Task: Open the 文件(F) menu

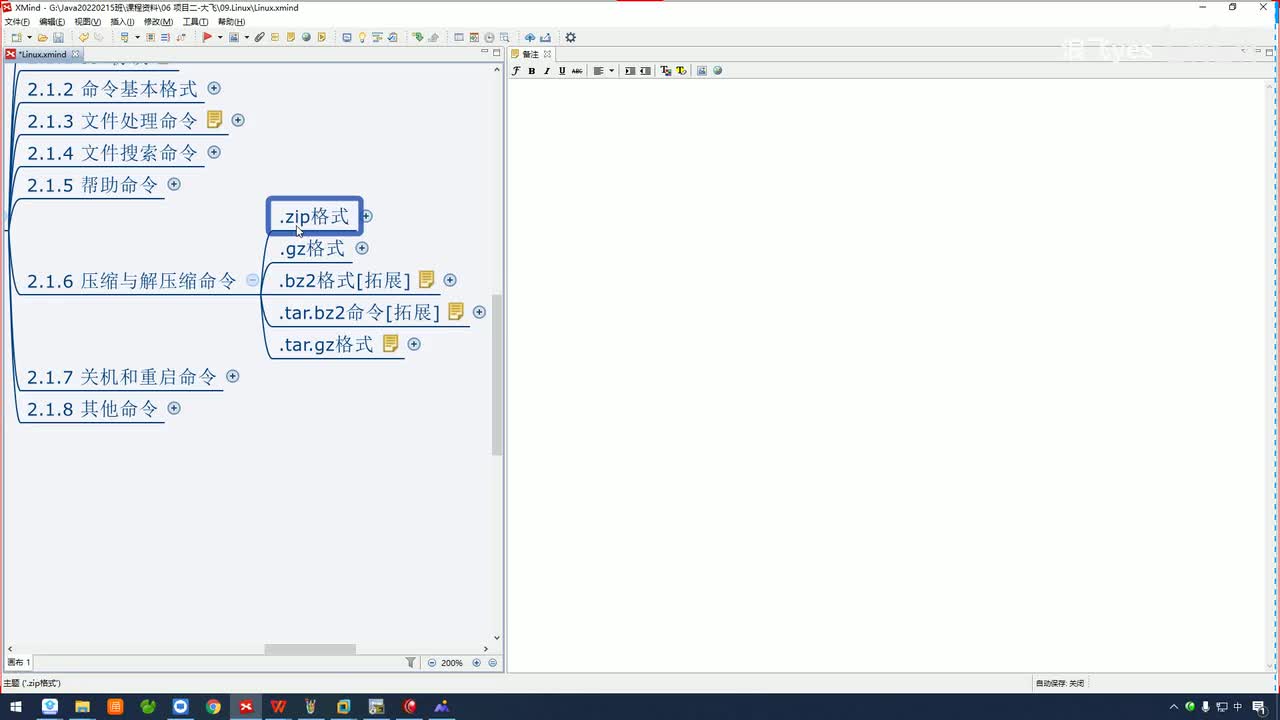Action: pyautogui.click(x=17, y=21)
